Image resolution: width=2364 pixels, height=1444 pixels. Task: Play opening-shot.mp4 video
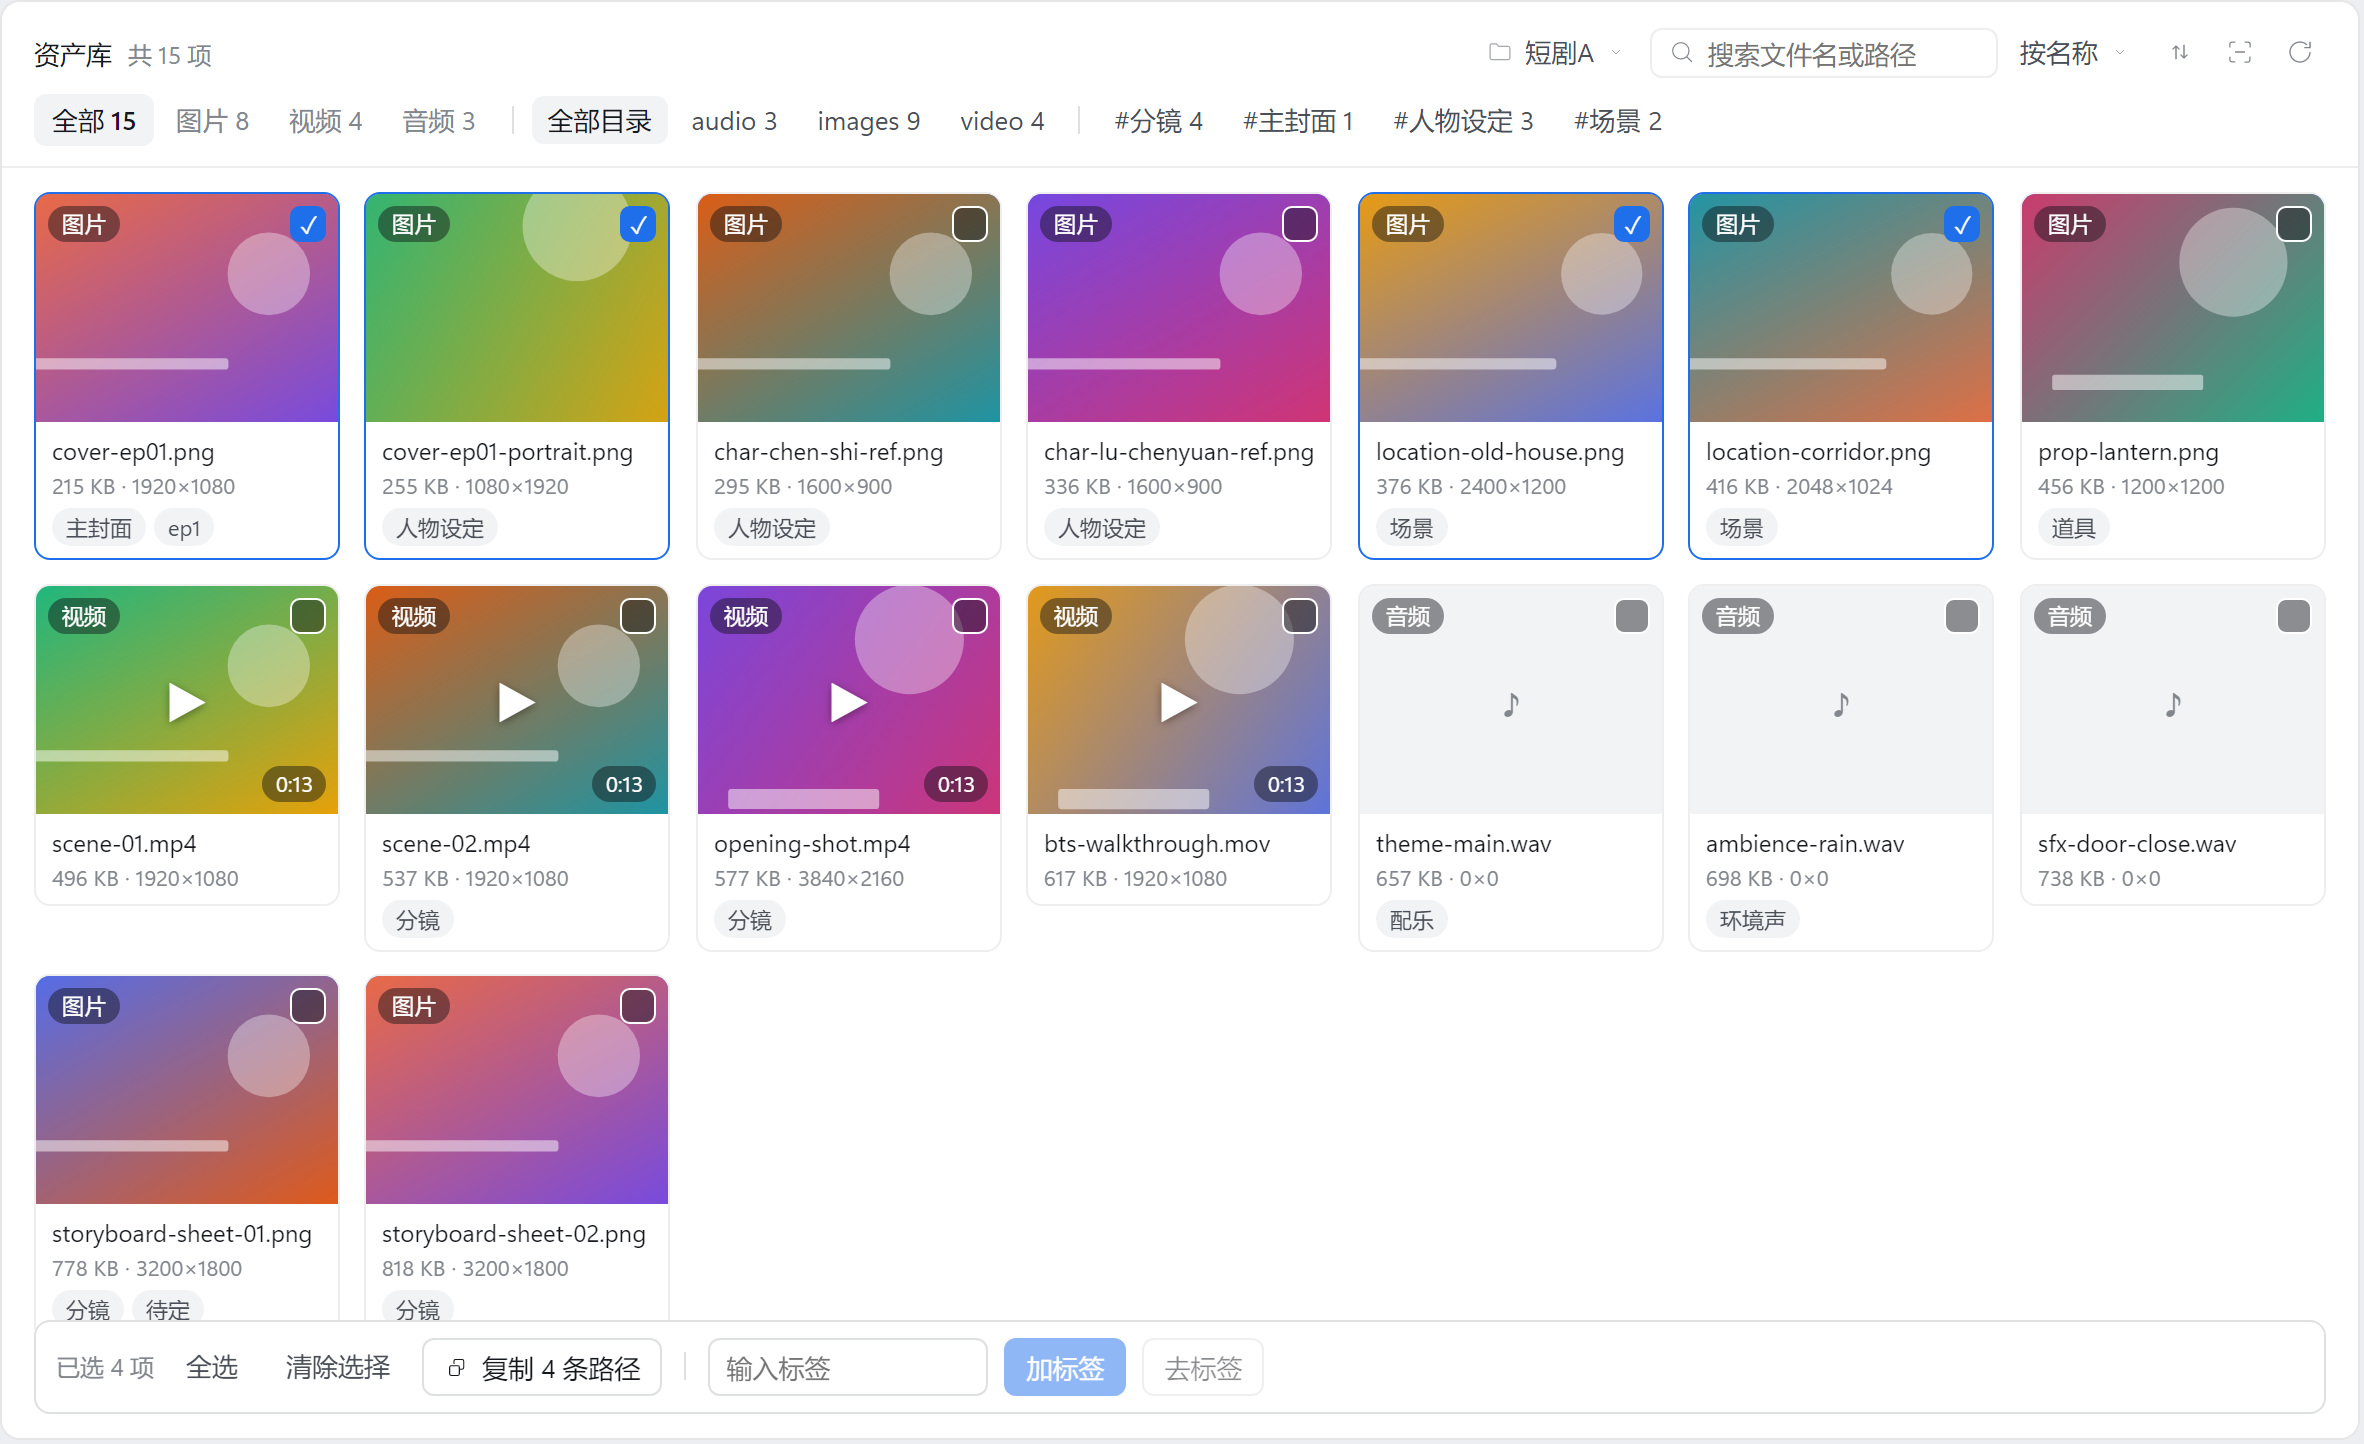click(x=848, y=702)
